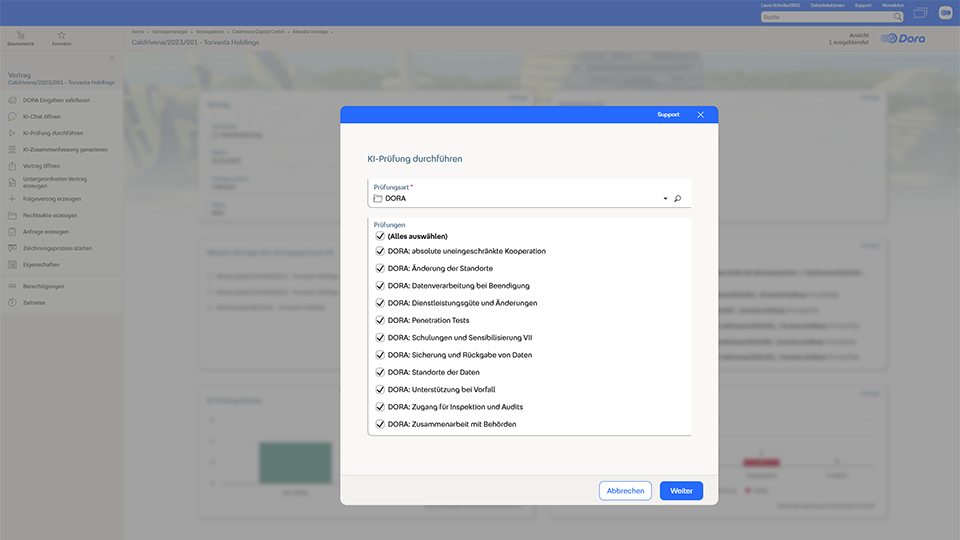
Task: Click Untergeordneten Vertrag erzeugen icon
Action: (12, 182)
